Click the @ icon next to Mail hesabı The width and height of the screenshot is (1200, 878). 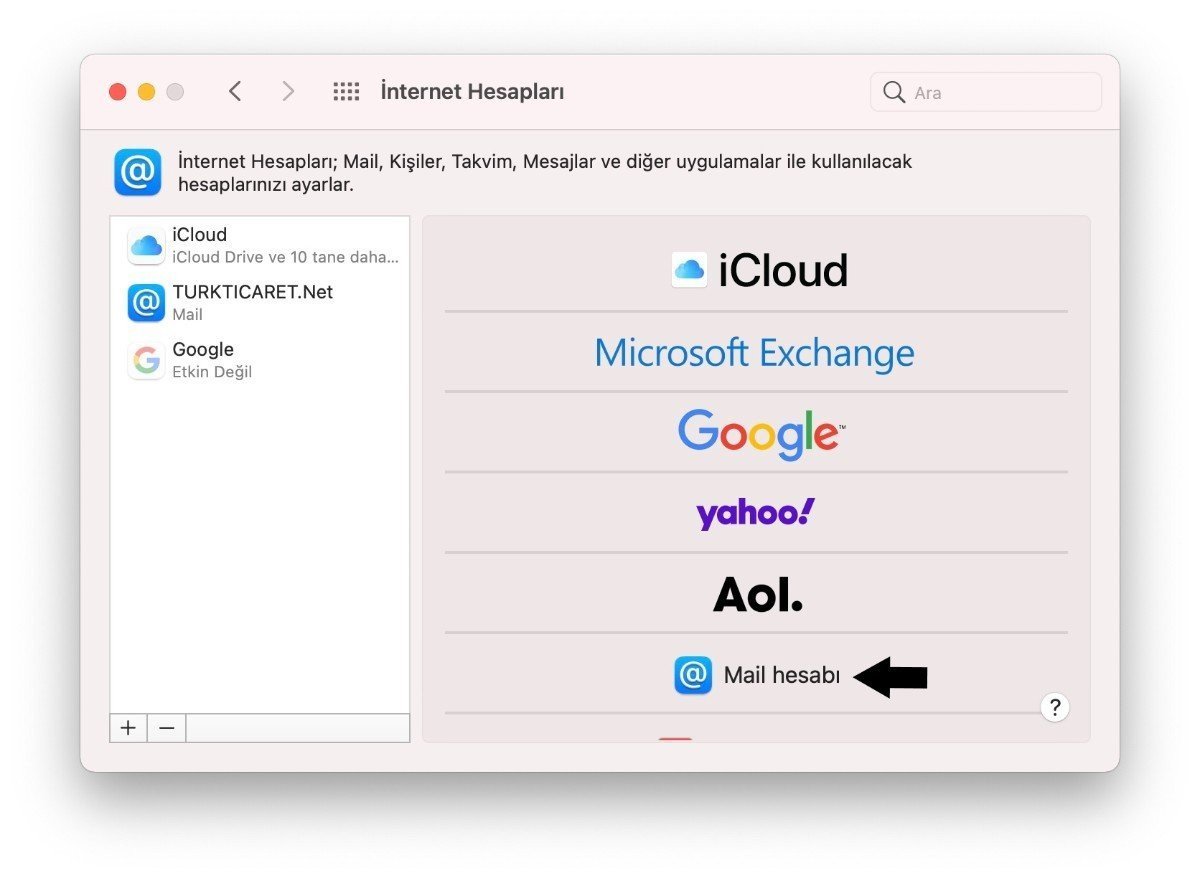[694, 675]
